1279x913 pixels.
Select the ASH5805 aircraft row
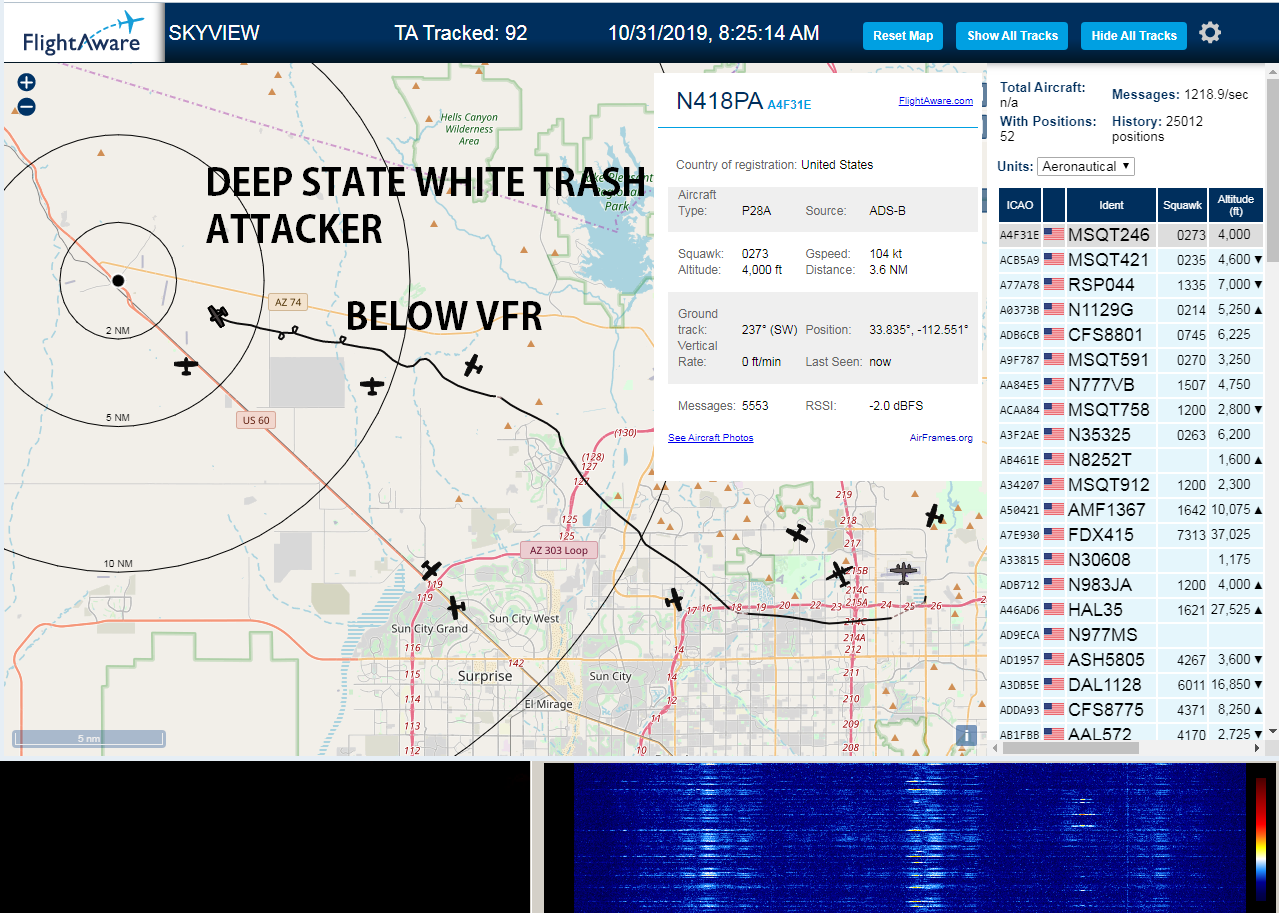[1131, 660]
